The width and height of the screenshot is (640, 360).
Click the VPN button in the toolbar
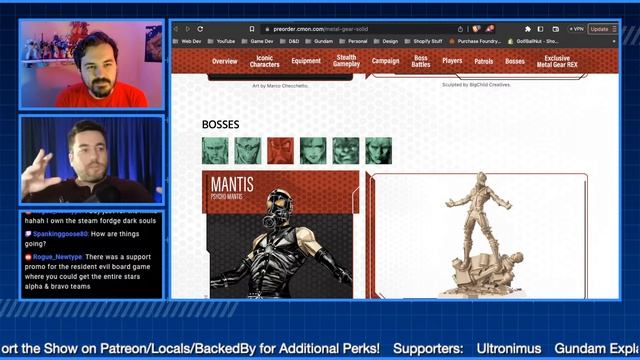pos(576,29)
